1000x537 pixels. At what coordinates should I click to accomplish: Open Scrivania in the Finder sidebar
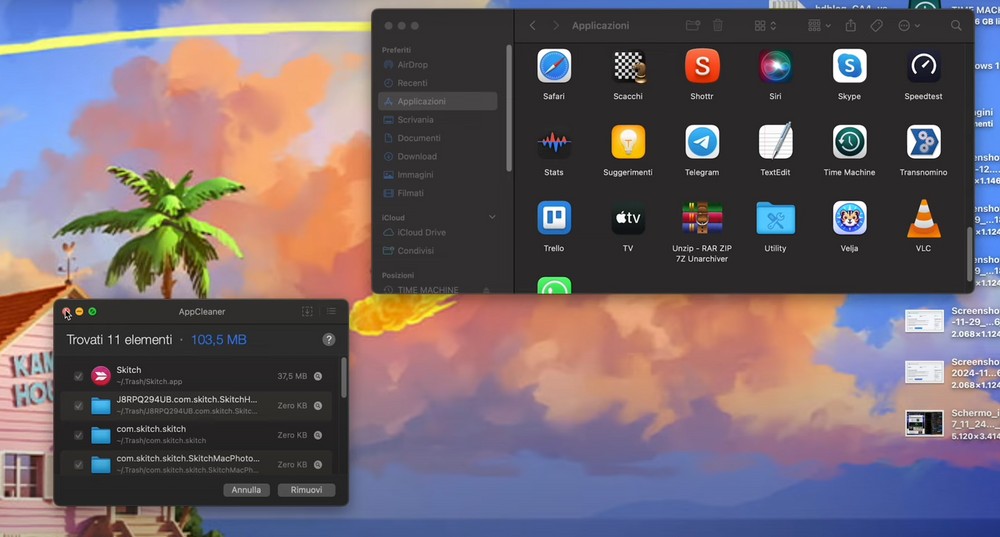(415, 120)
